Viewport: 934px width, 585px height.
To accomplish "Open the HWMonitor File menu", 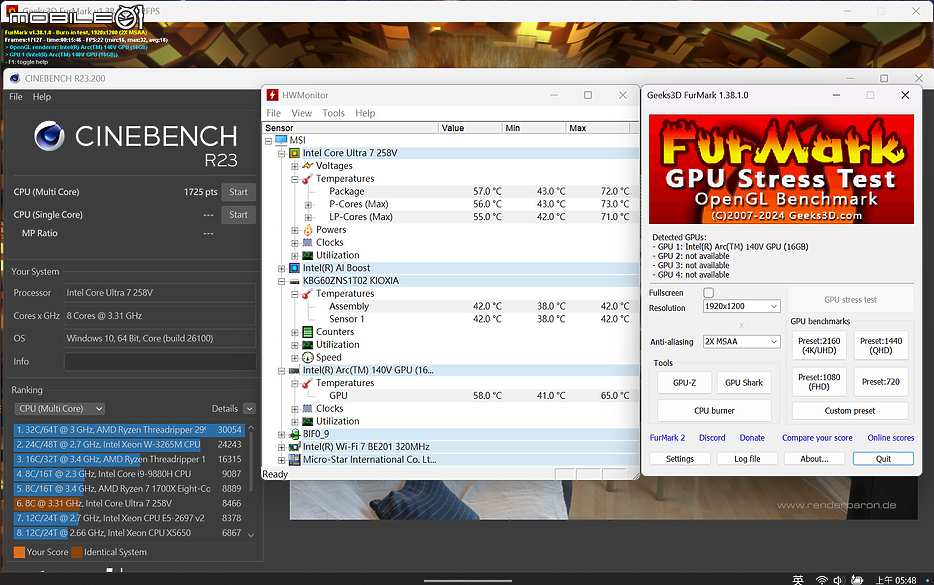I will [273, 113].
